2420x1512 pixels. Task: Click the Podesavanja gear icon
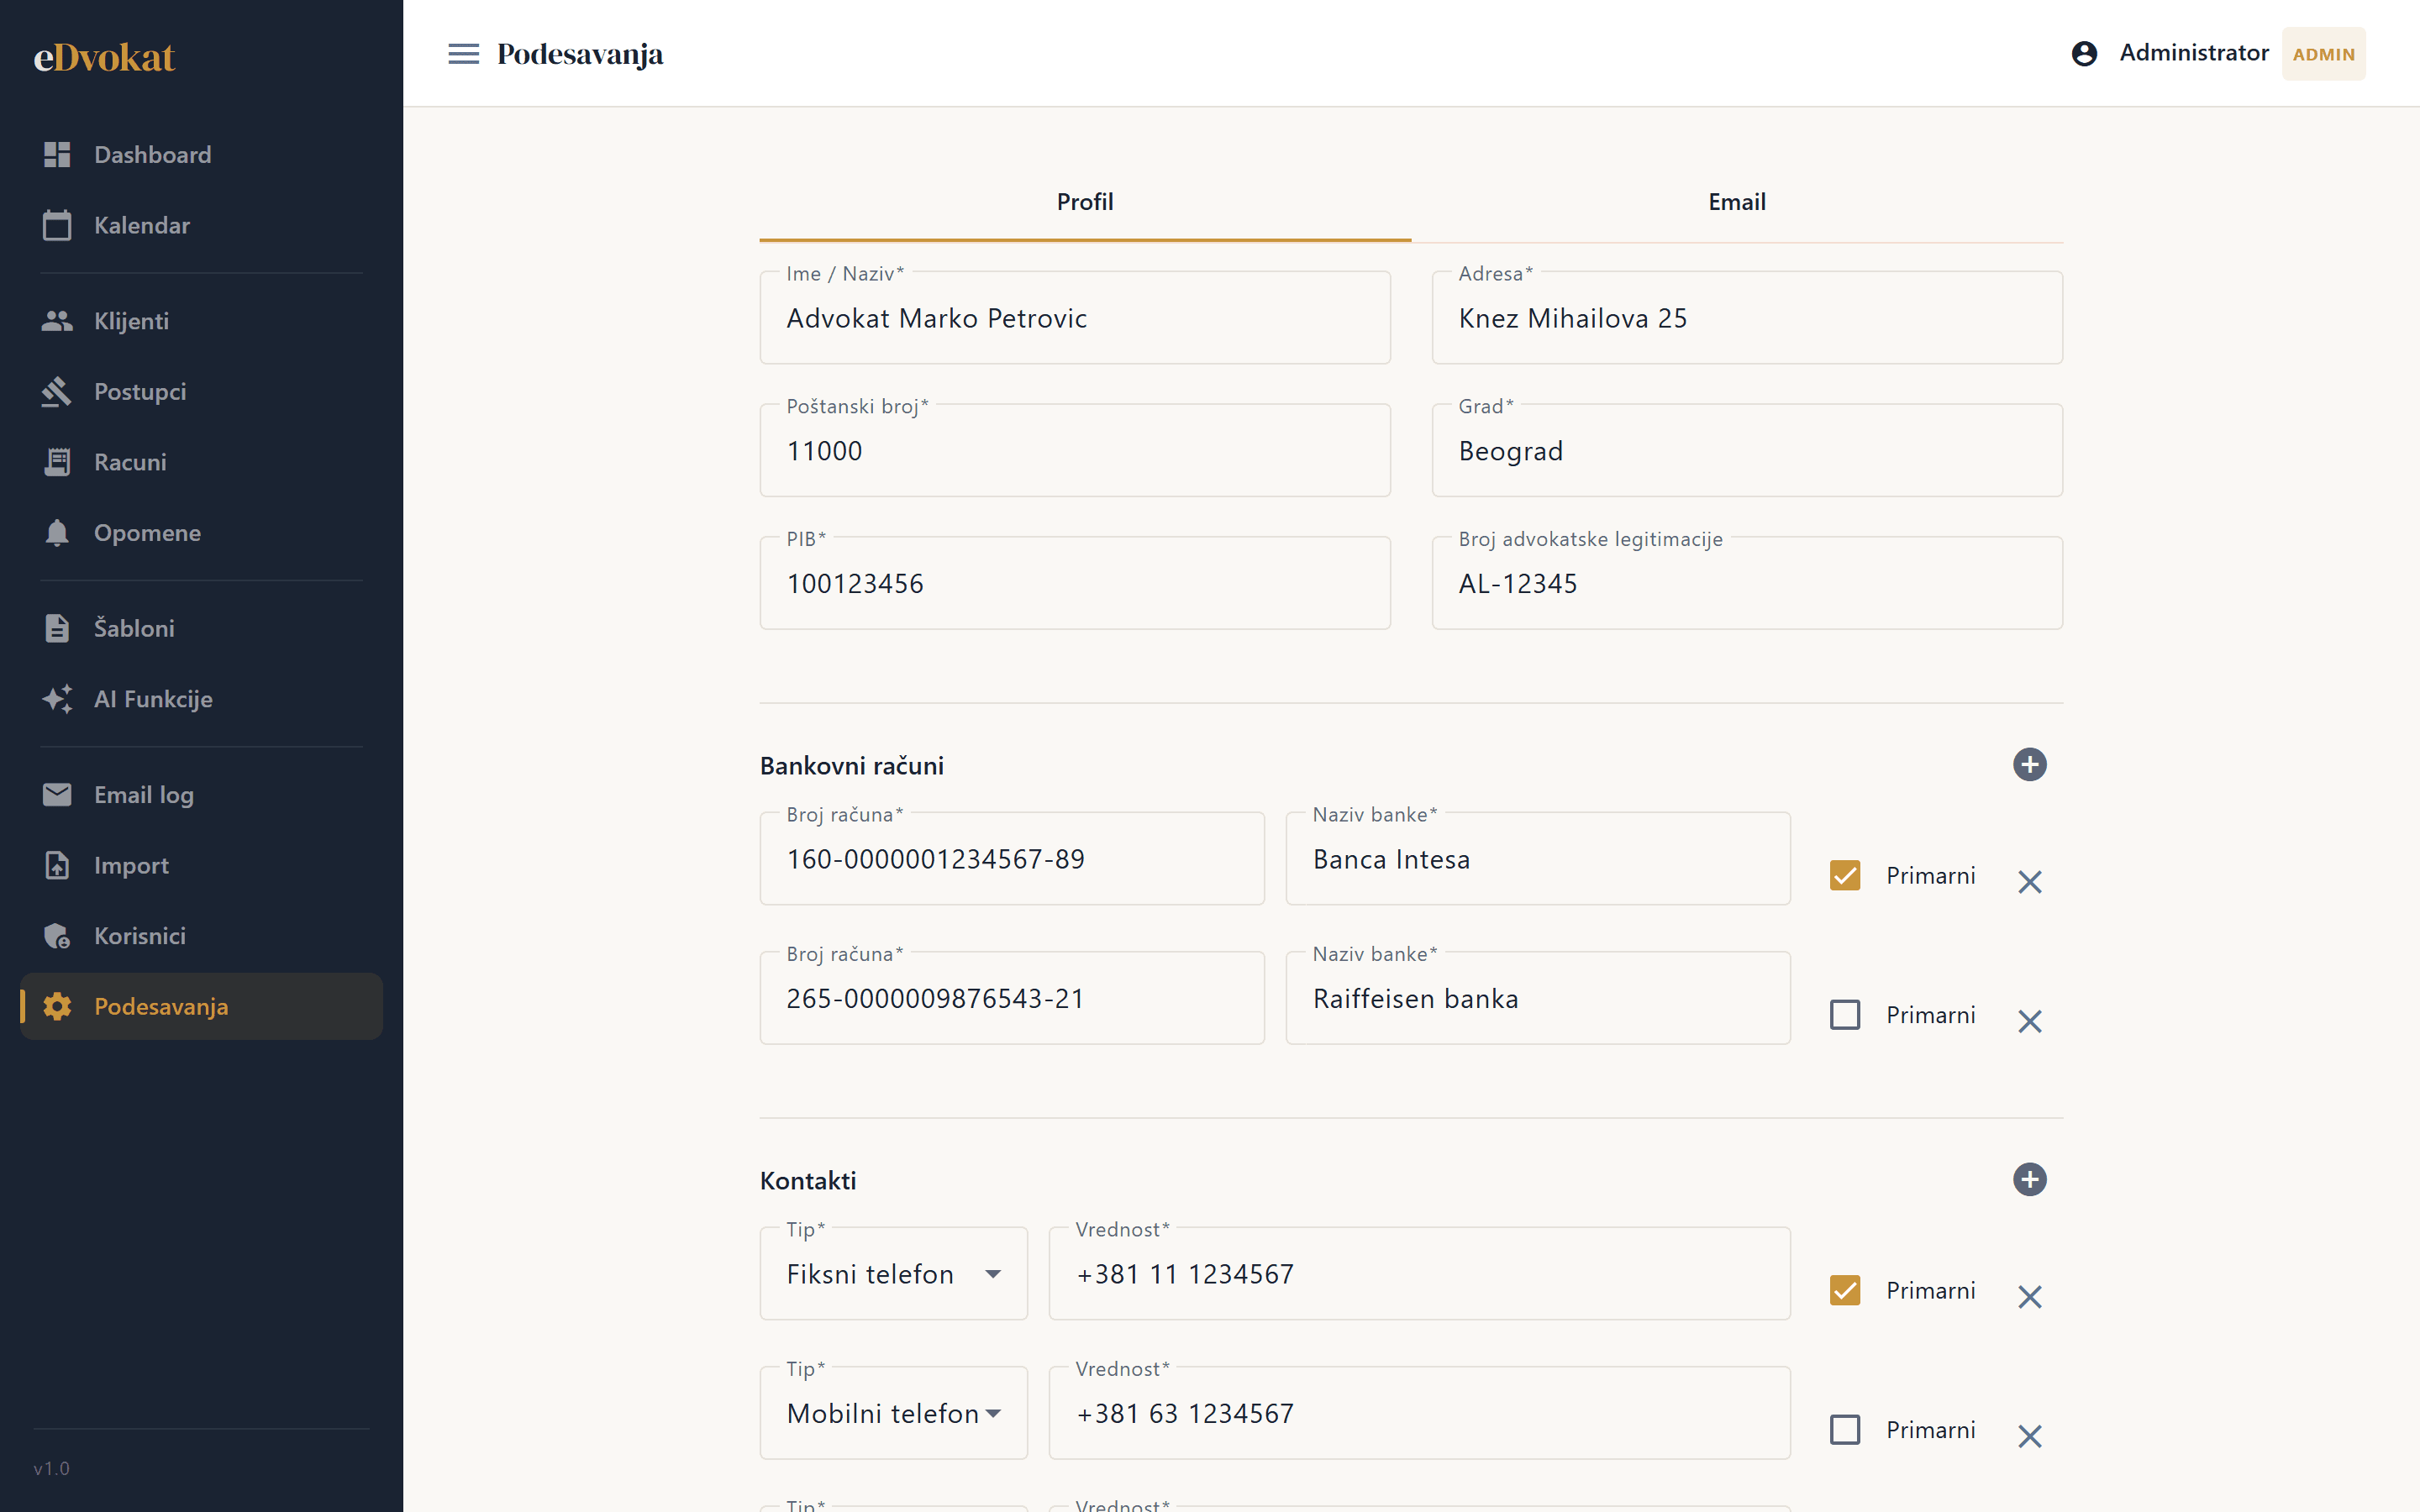[x=57, y=1007]
